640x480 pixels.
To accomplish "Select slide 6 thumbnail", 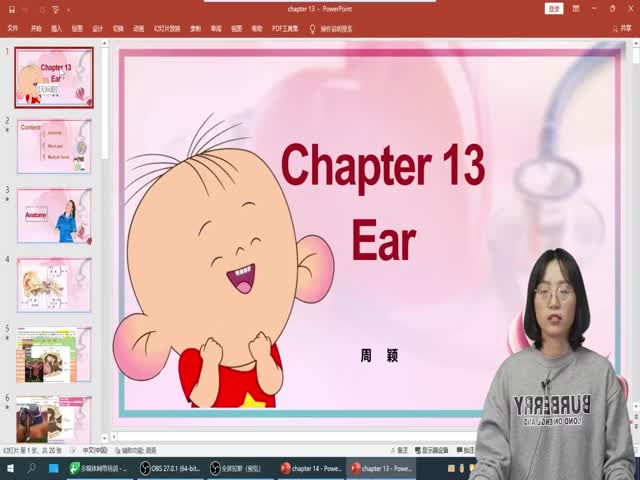I will click(54, 420).
